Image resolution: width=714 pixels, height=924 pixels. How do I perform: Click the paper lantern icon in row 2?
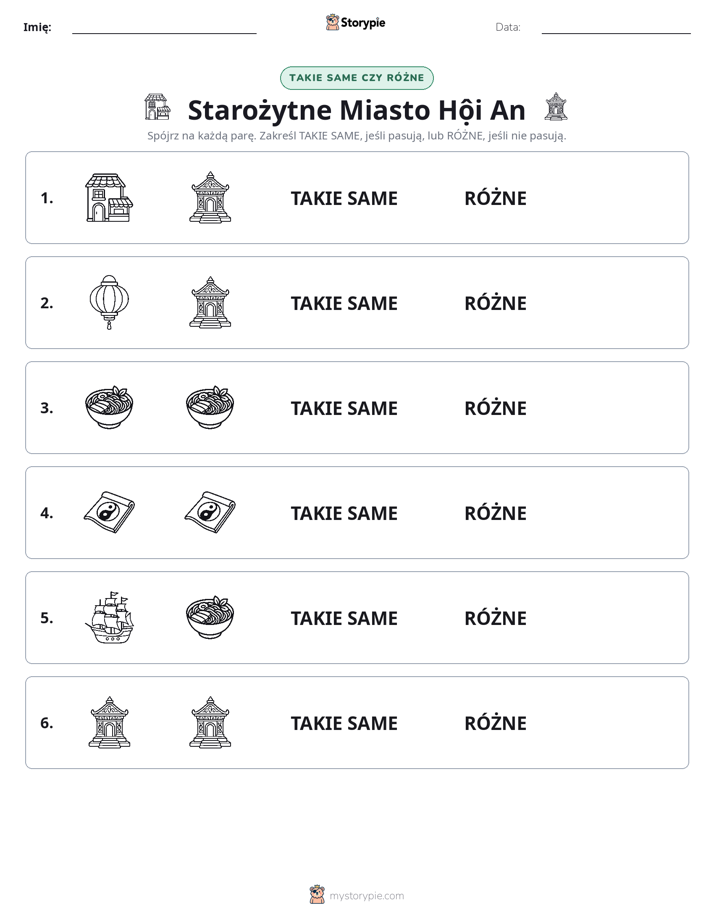click(x=109, y=302)
